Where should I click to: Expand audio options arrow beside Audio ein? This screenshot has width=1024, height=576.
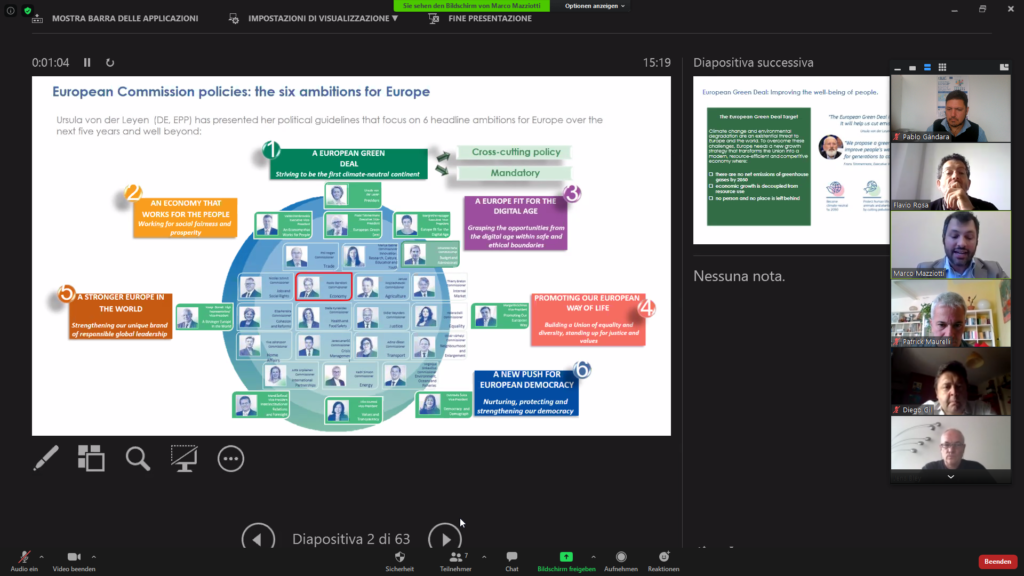tap(43, 556)
